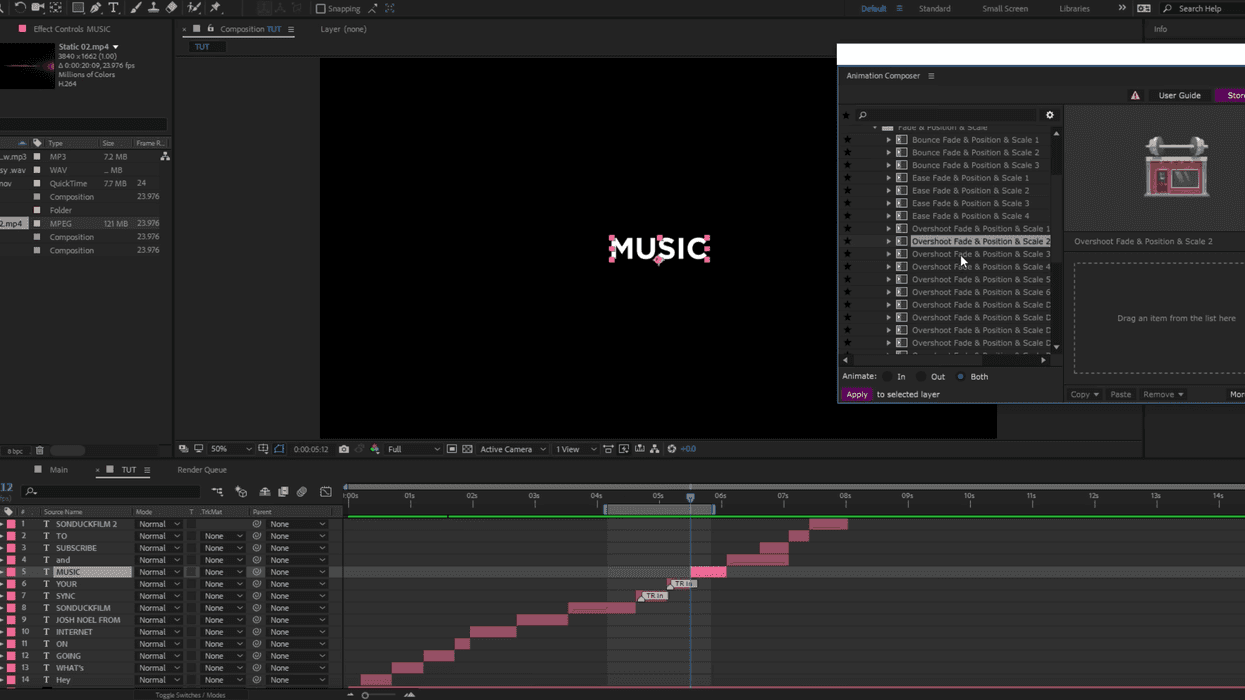The height and width of the screenshot is (700, 1245).
Task: Select the Brush tool
Action: (135, 7)
